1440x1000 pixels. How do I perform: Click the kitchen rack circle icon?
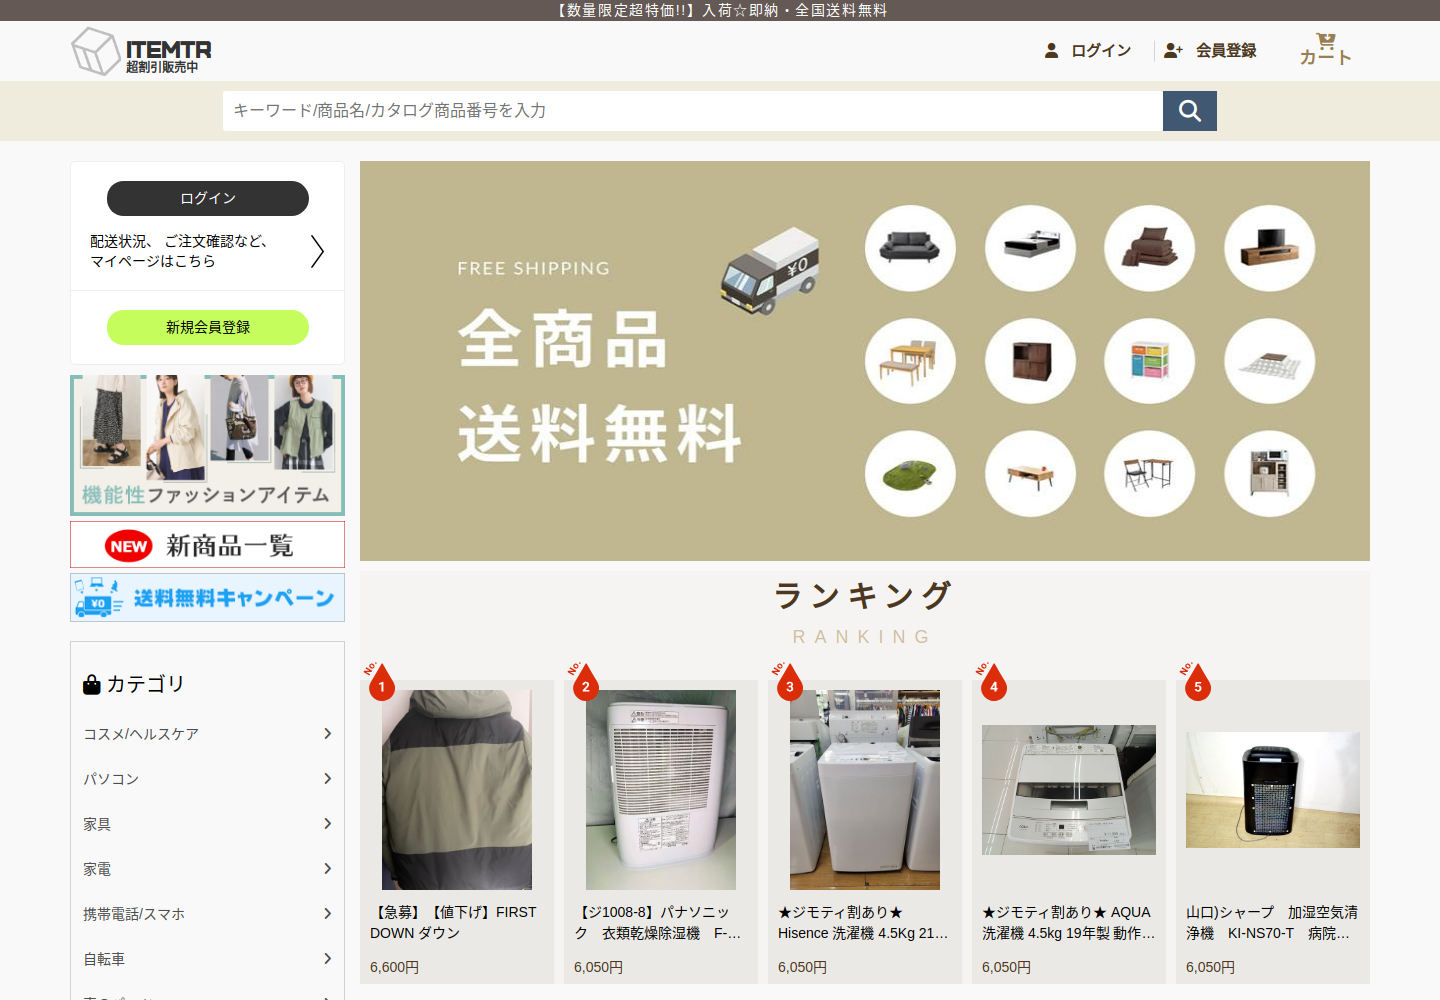1270,474
